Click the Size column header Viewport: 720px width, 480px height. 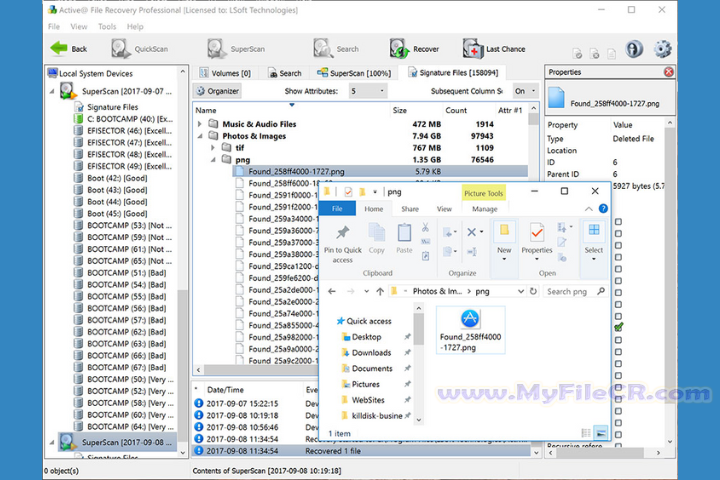click(399, 110)
